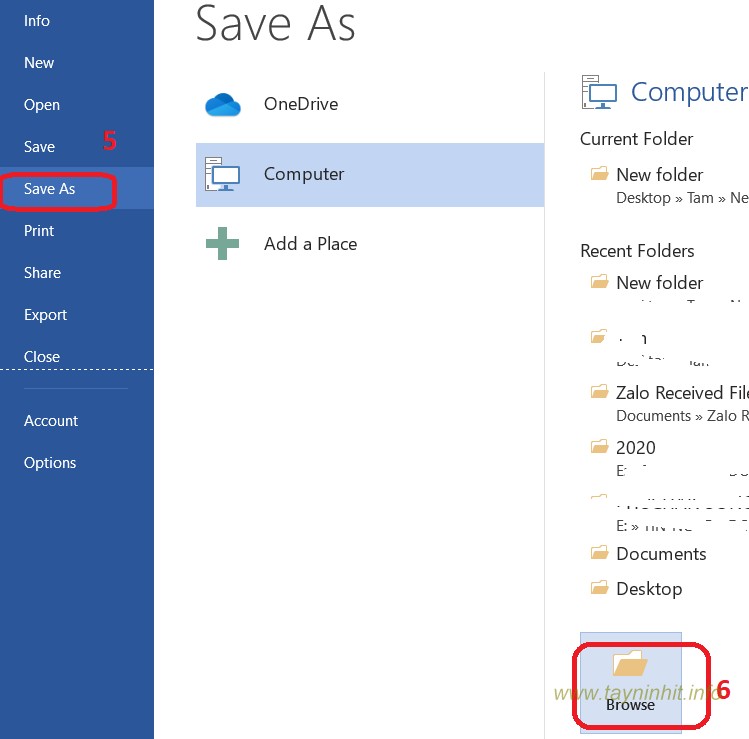Pick New folder under Recent Folders

(x=659, y=283)
